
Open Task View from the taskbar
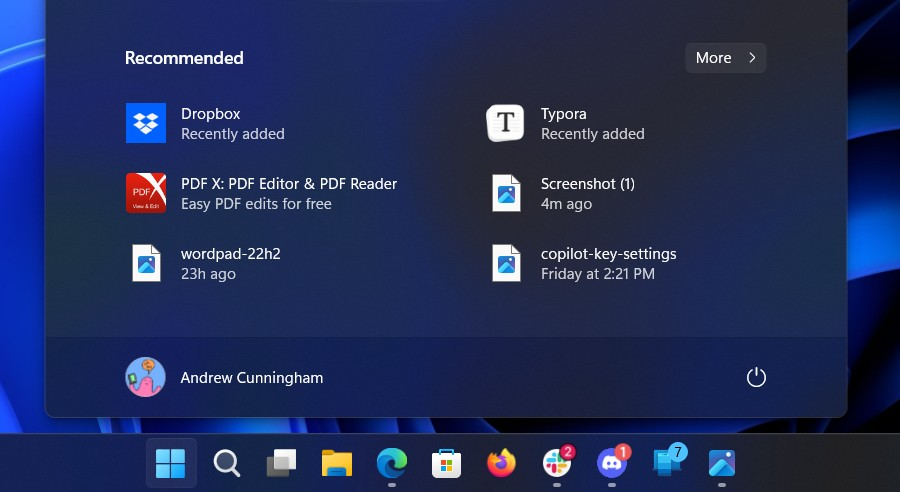click(x=281, y=463)
